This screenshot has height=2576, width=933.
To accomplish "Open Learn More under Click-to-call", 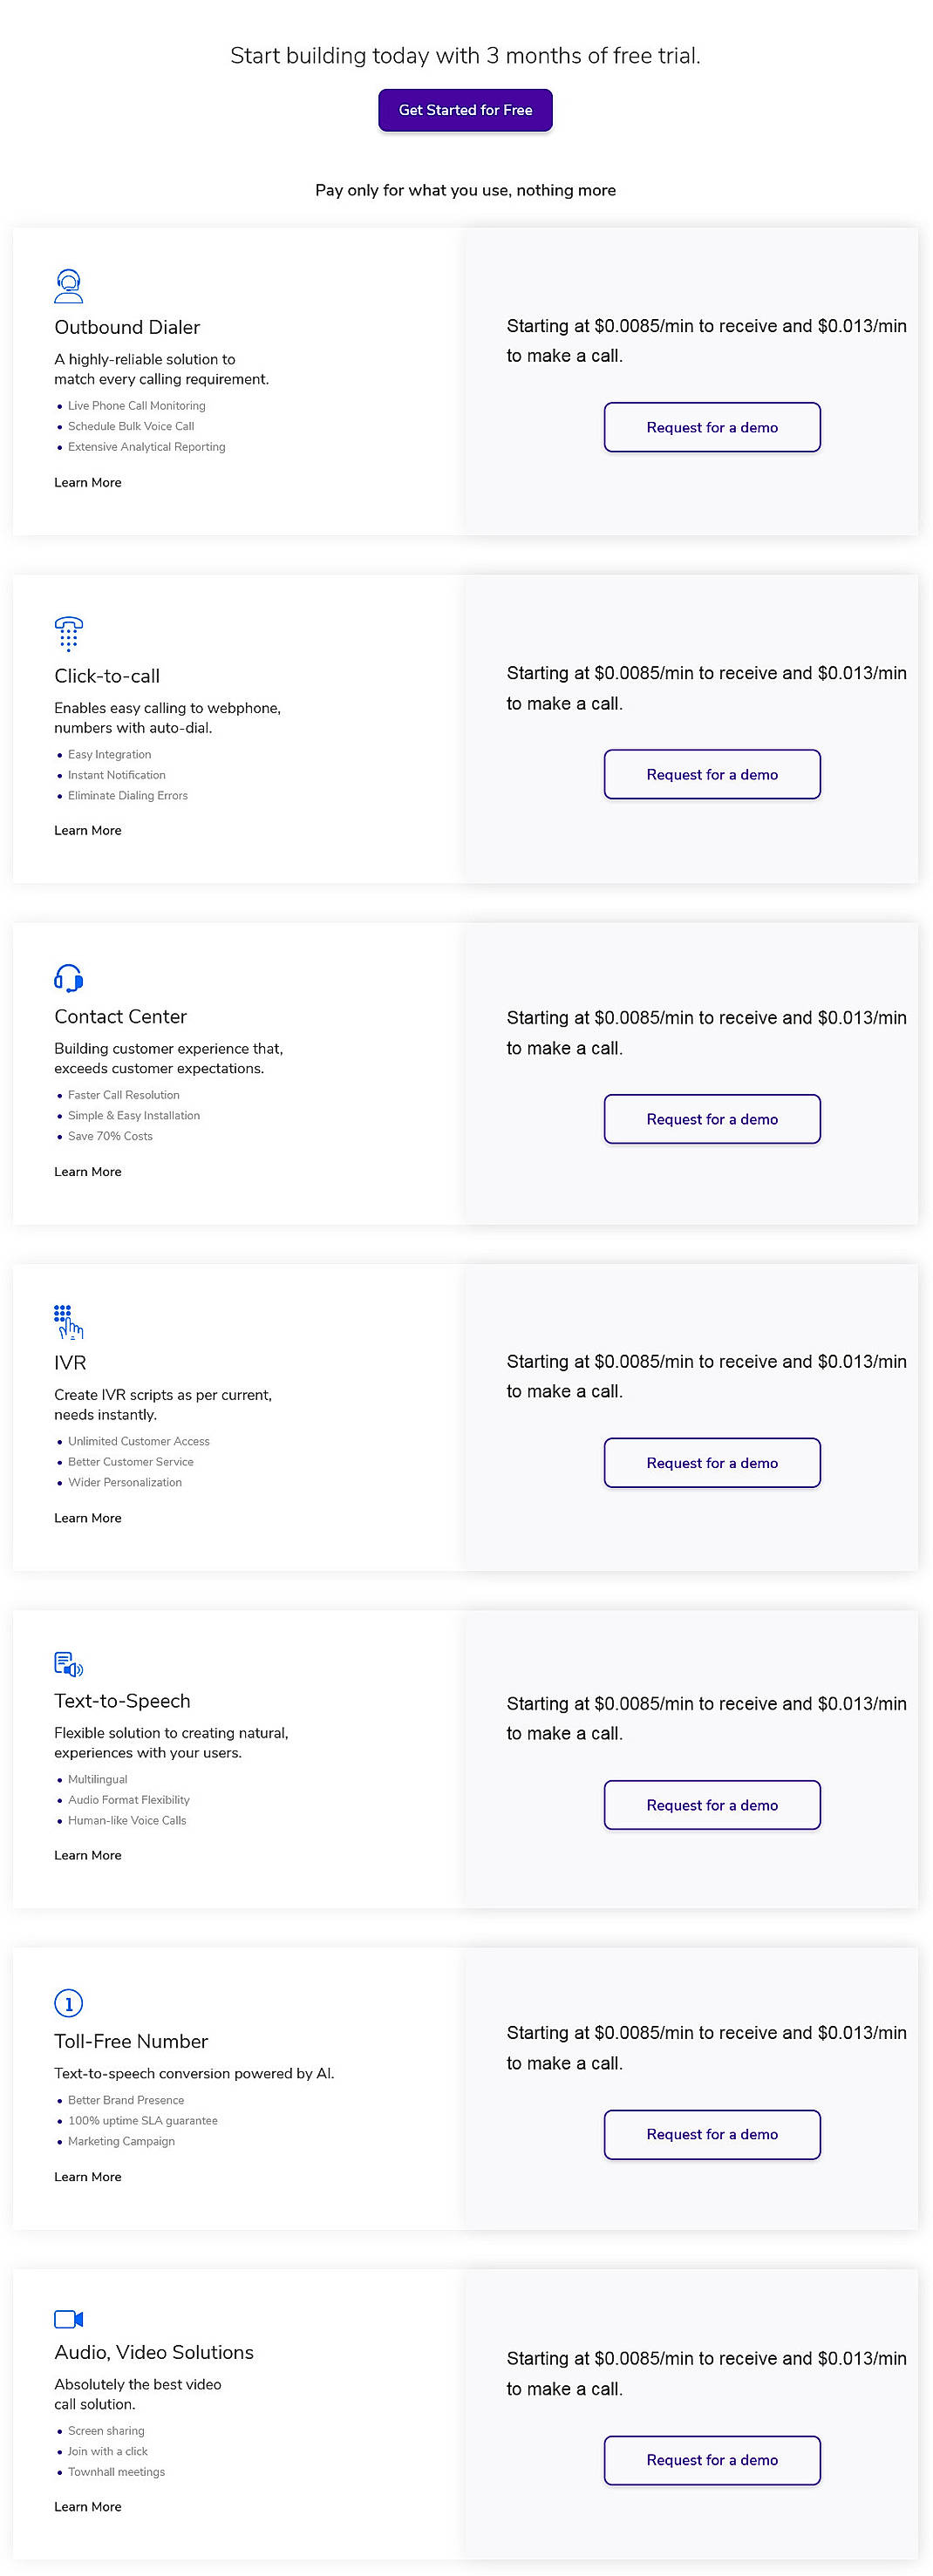I will click(x=88, y=830).
